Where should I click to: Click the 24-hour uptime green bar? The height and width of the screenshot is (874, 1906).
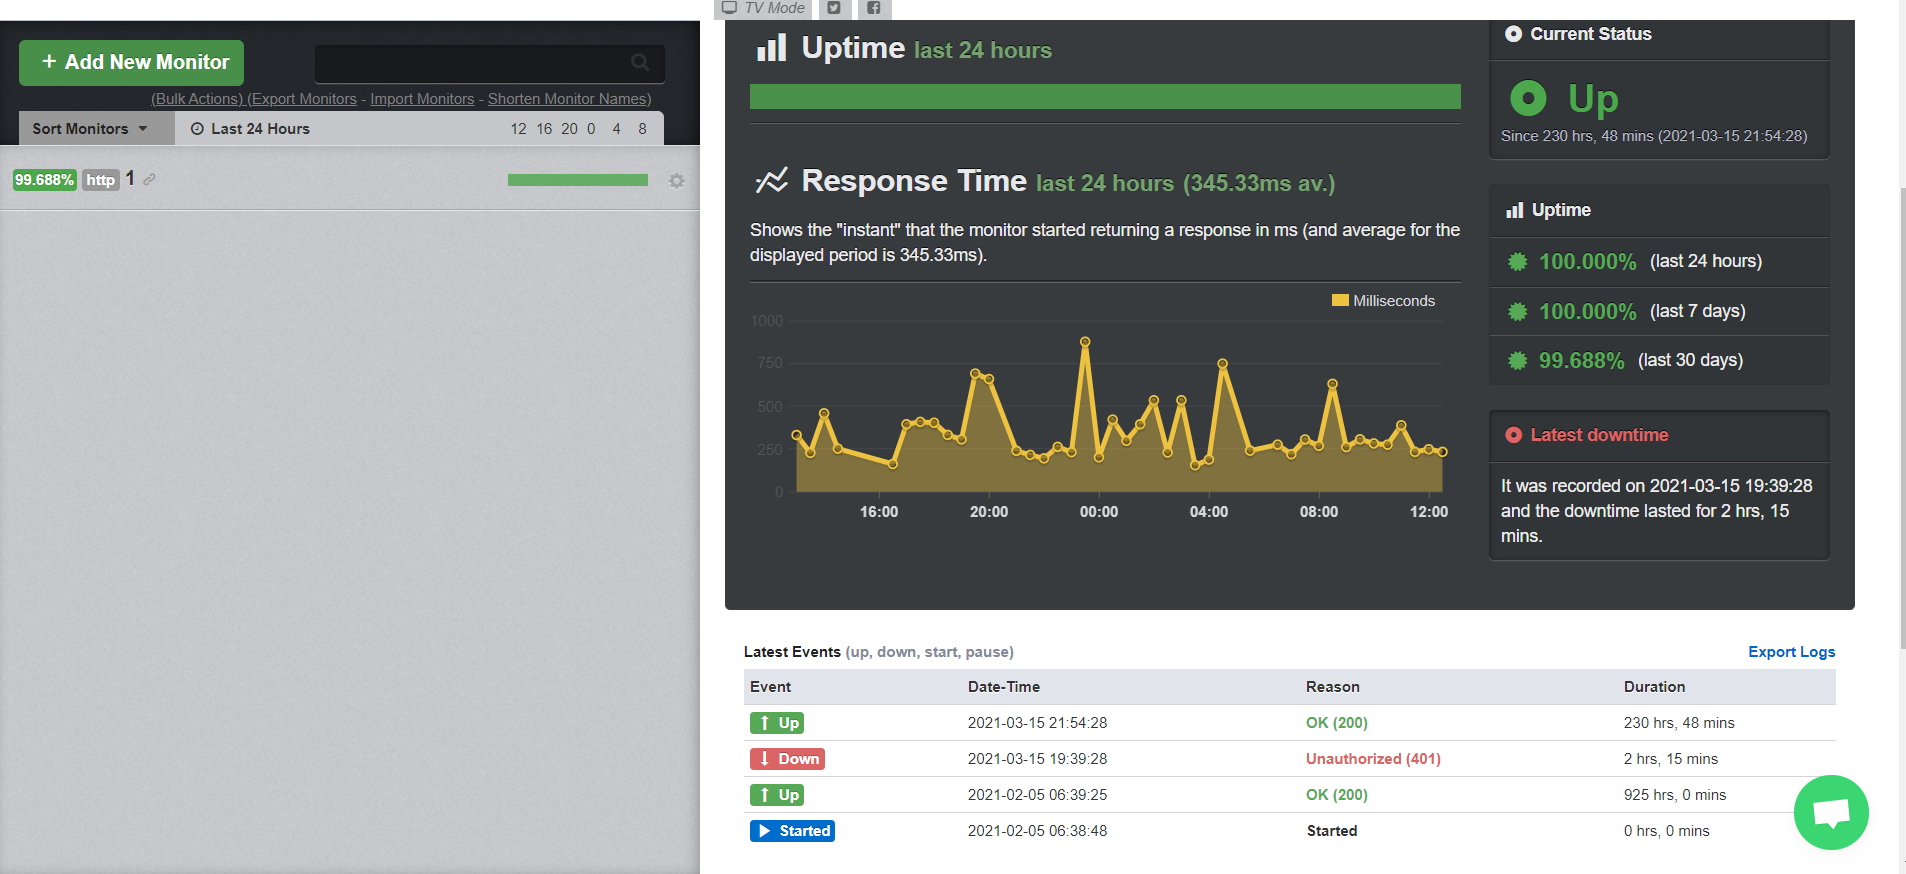tap(1105, 97)
